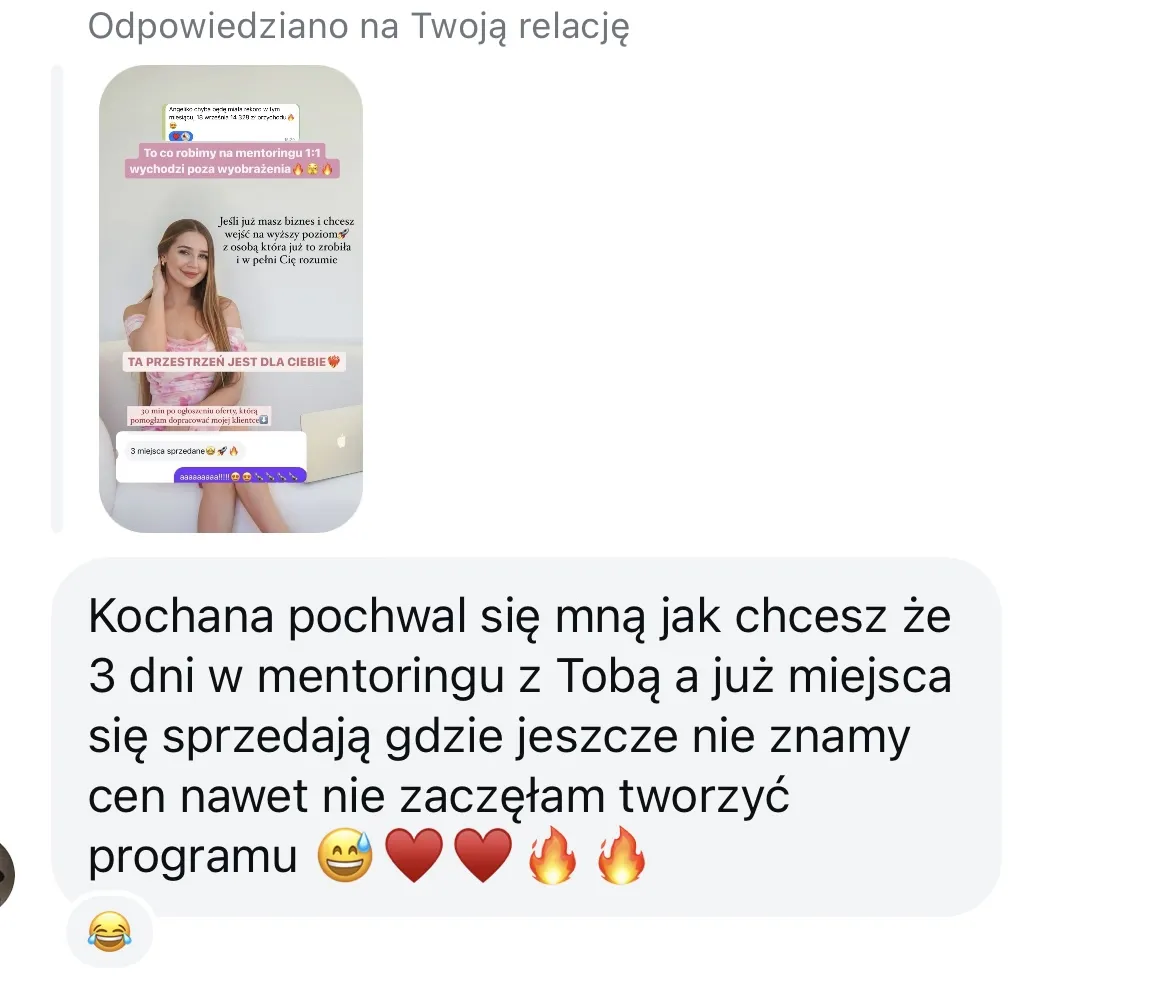Click the last fire emoji in message
1173x987 pixels.
tap(621, 855)
